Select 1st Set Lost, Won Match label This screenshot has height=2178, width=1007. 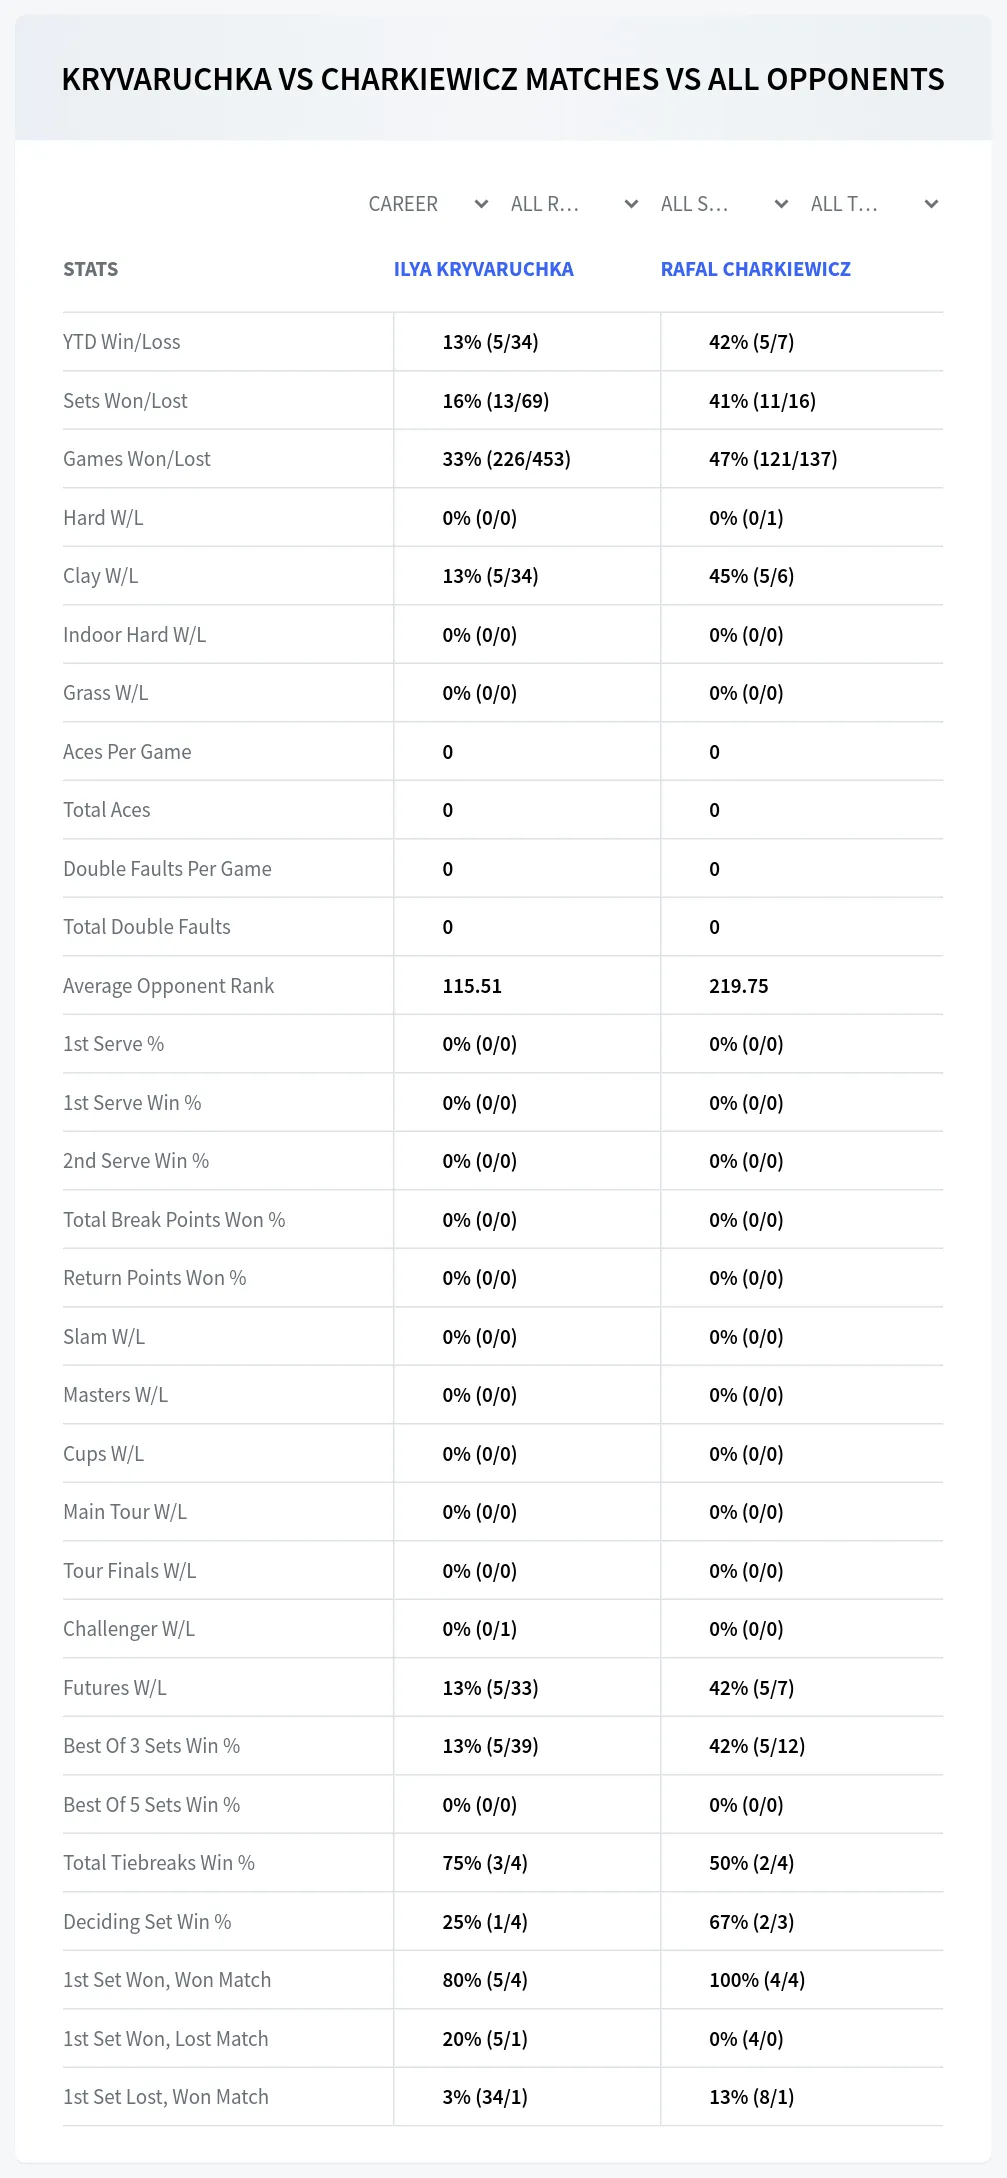pos(166,2097)
